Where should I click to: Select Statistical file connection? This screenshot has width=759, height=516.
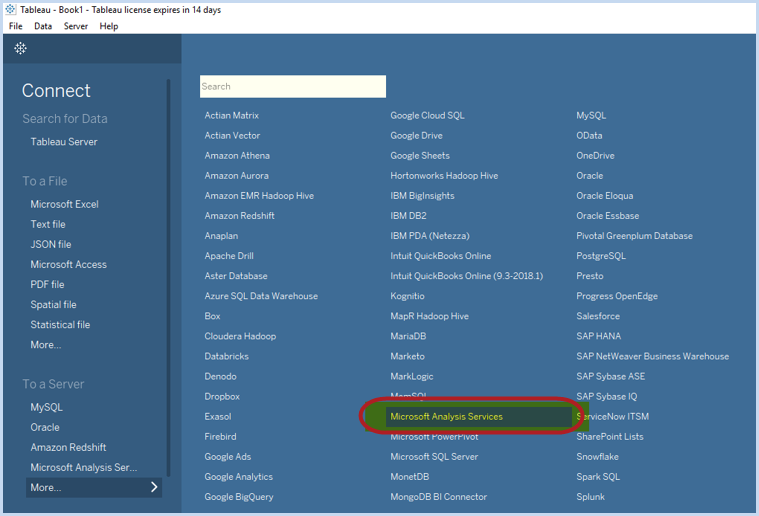(x=60, y=325)
